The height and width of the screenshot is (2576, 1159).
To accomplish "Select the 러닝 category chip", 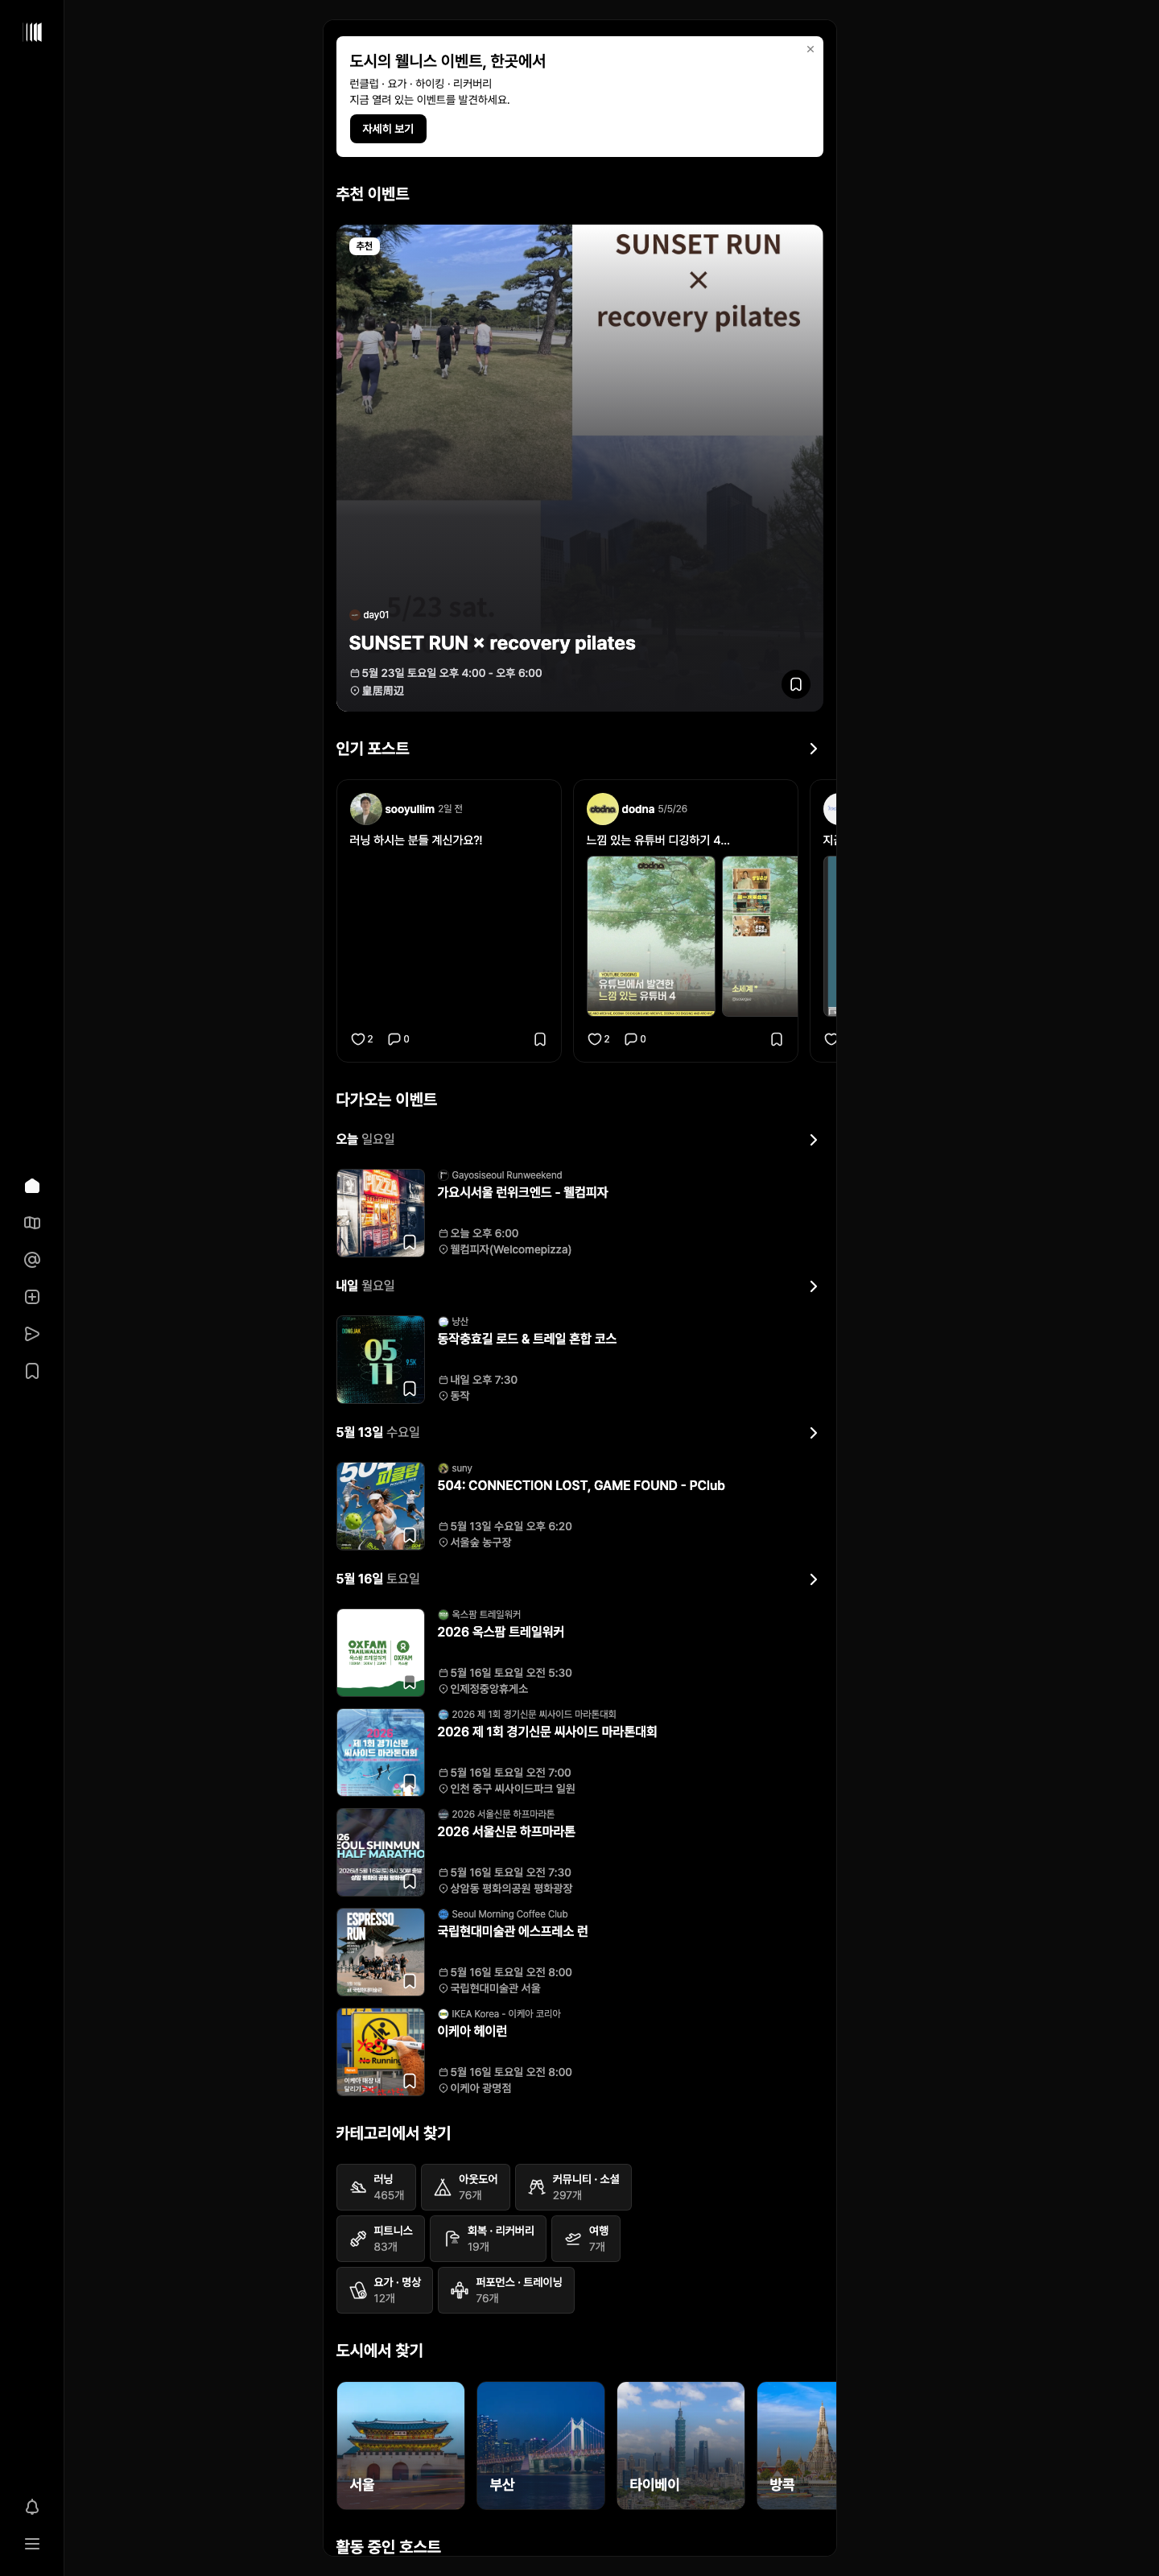I will [x=376, y=2187].
